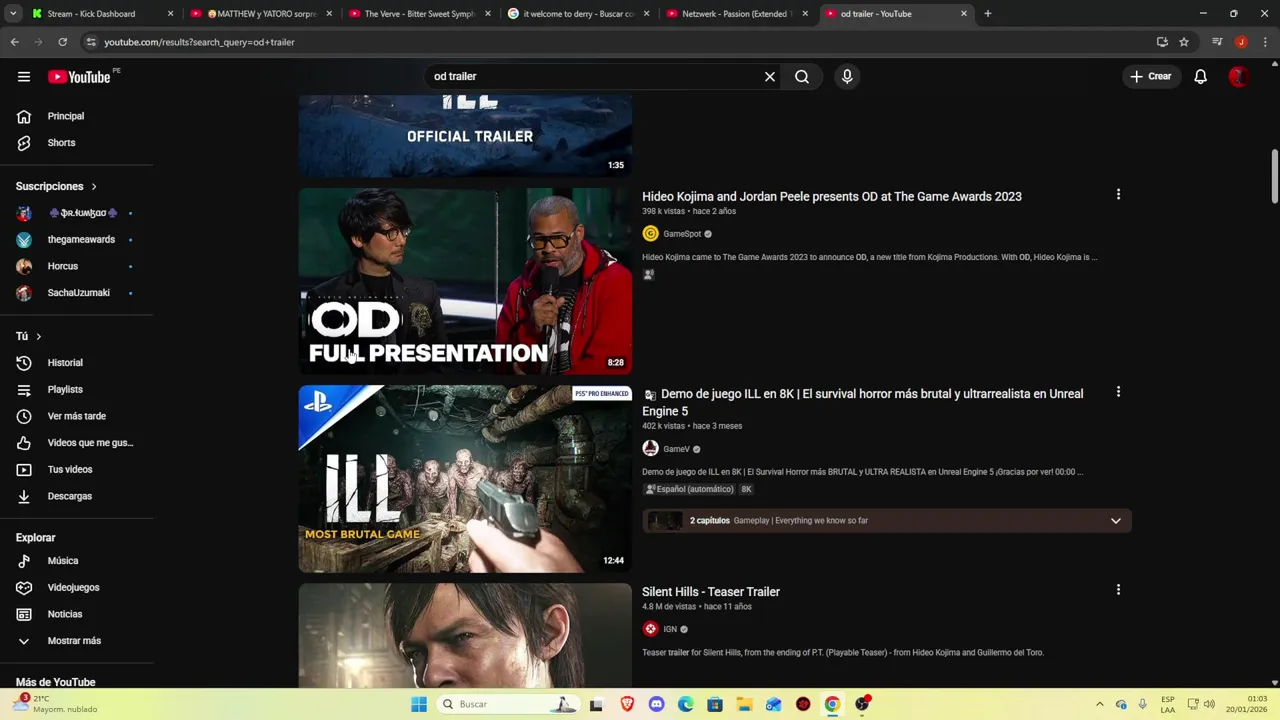Open the Demo de juego ILL en 8K title
This screenshot has width=1280, height=720.
862,402
